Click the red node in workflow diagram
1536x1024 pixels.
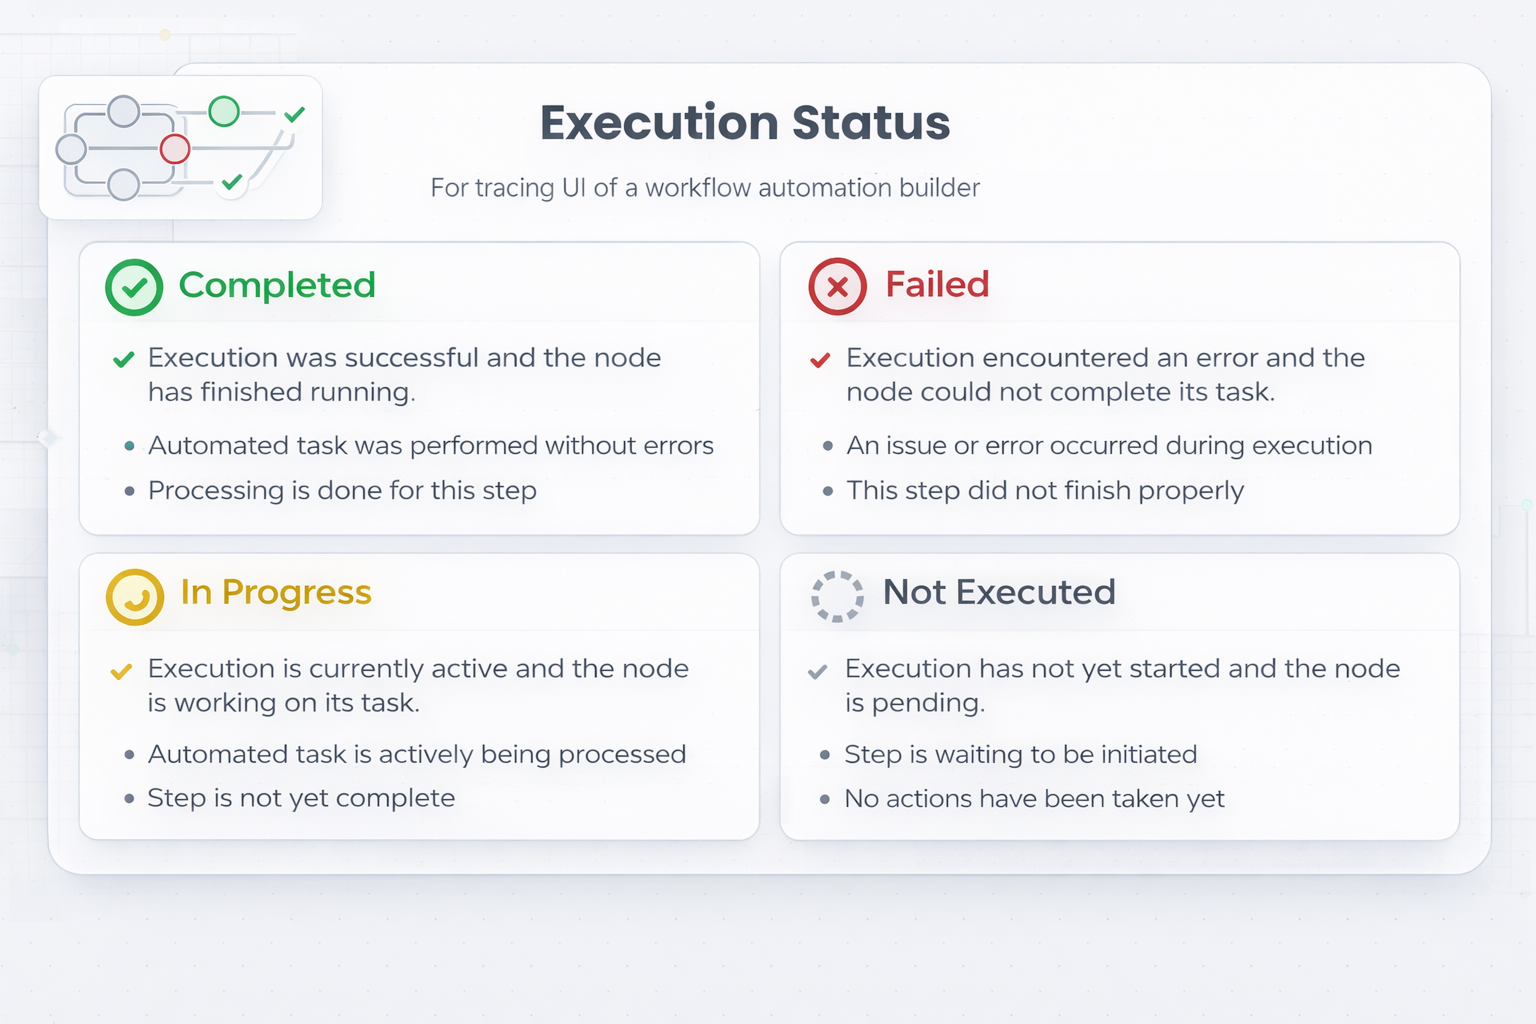[175, 149]
